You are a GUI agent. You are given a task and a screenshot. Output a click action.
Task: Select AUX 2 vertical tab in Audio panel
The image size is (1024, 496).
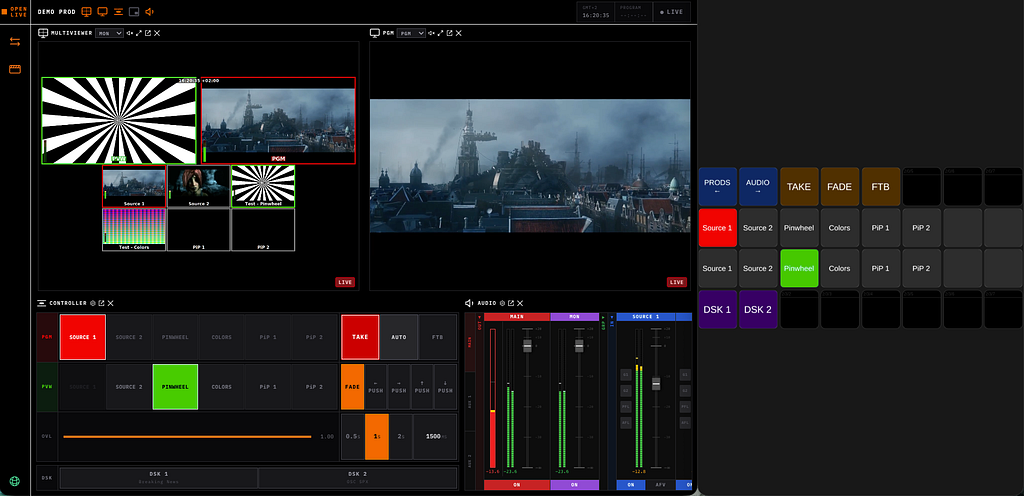click(470, 461)
